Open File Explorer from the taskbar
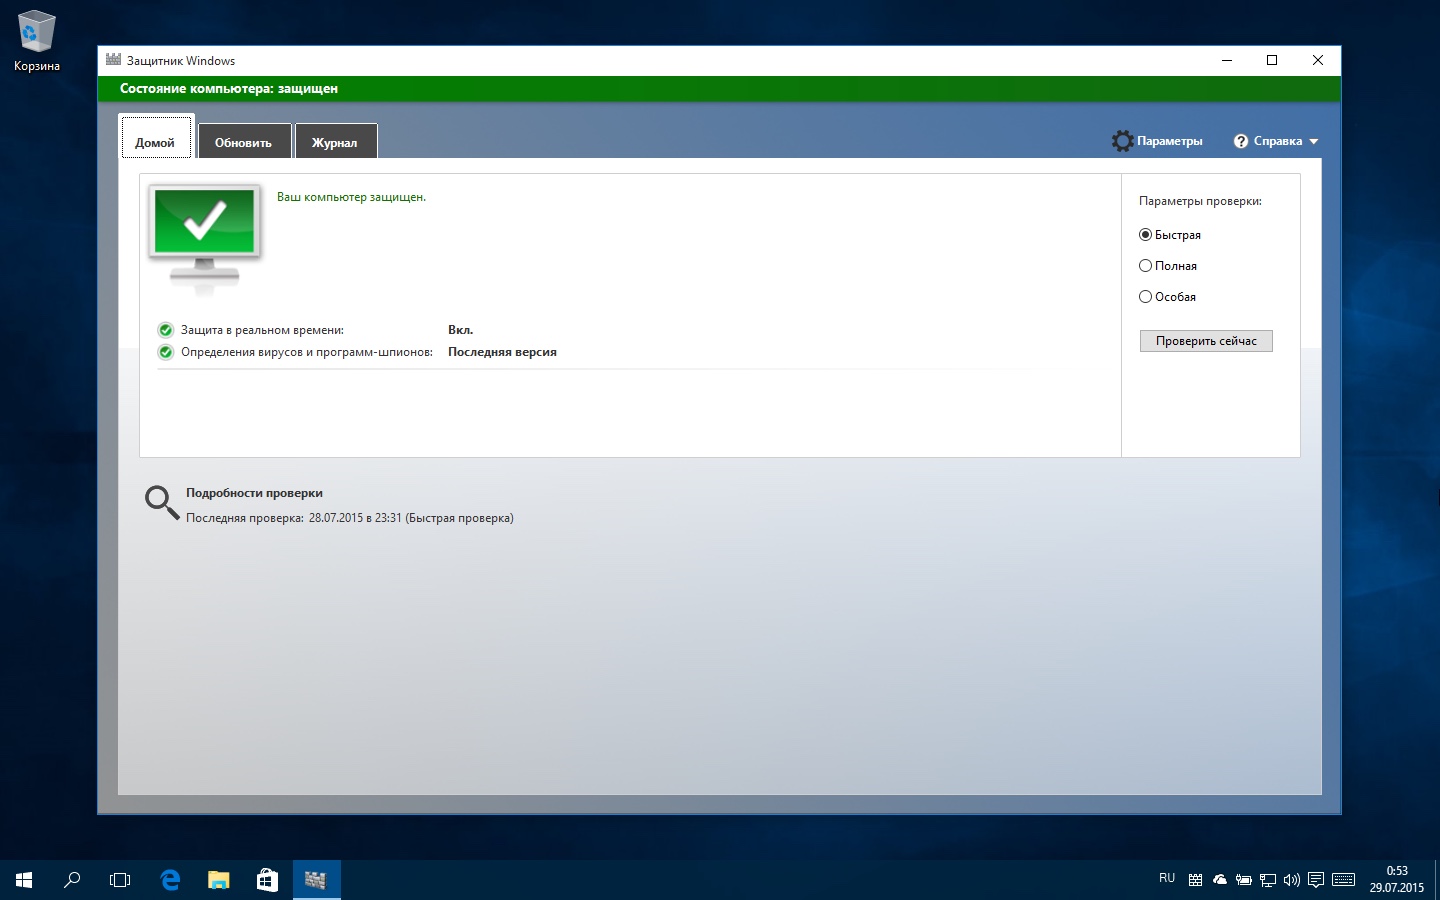 [x=218, y=880]
